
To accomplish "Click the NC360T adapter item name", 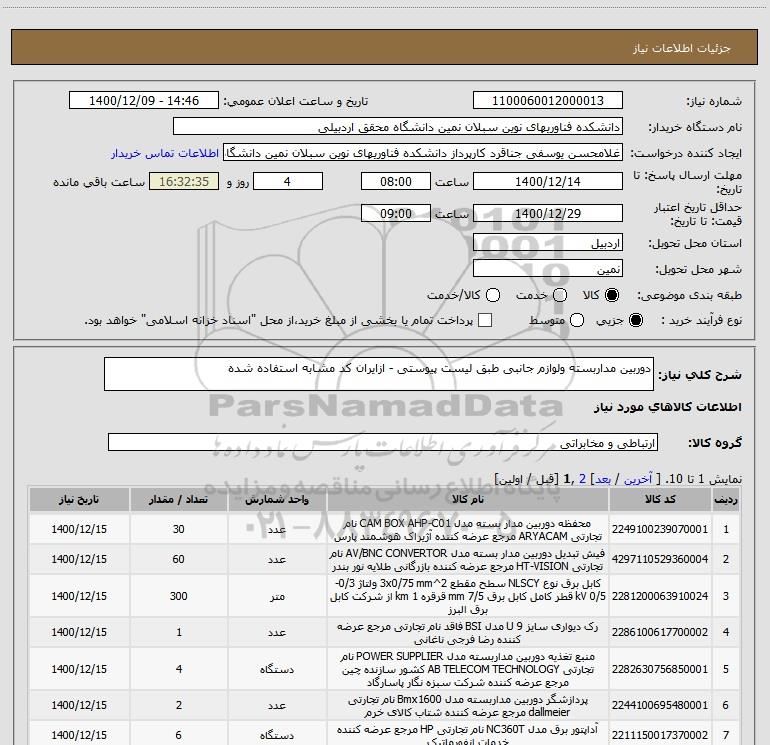I will point(468,735).
